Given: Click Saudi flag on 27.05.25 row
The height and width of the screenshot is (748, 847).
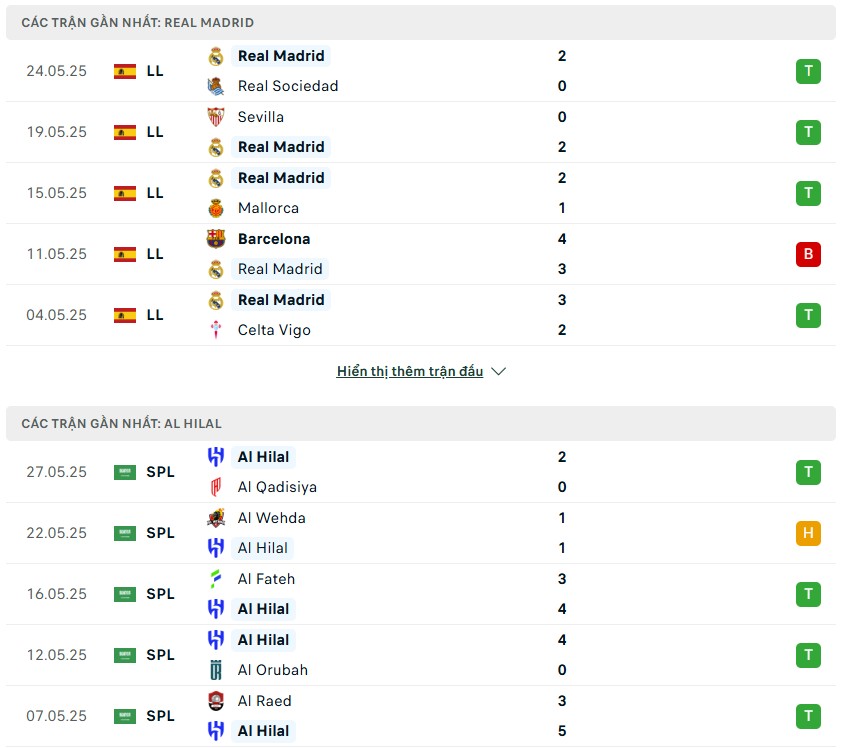Looking at the screenshot, I should 125,472.
